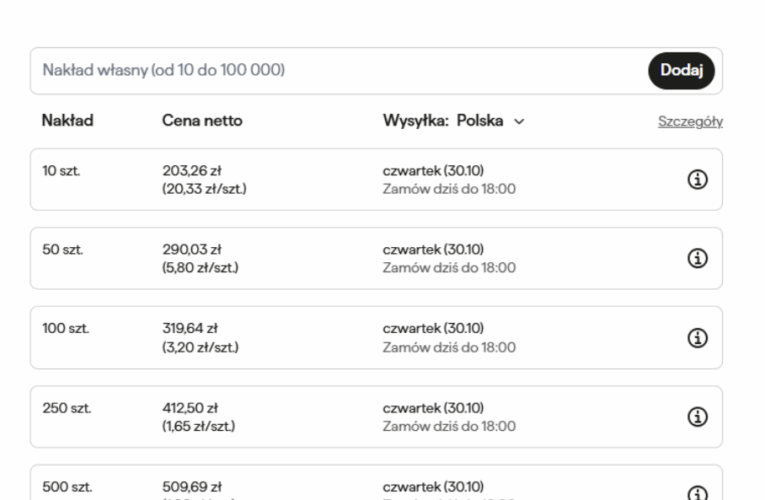The height and width of the screenshot is (500, 765).
Task: Open info icon for 10 szt. row
Action: click(698, 179)
